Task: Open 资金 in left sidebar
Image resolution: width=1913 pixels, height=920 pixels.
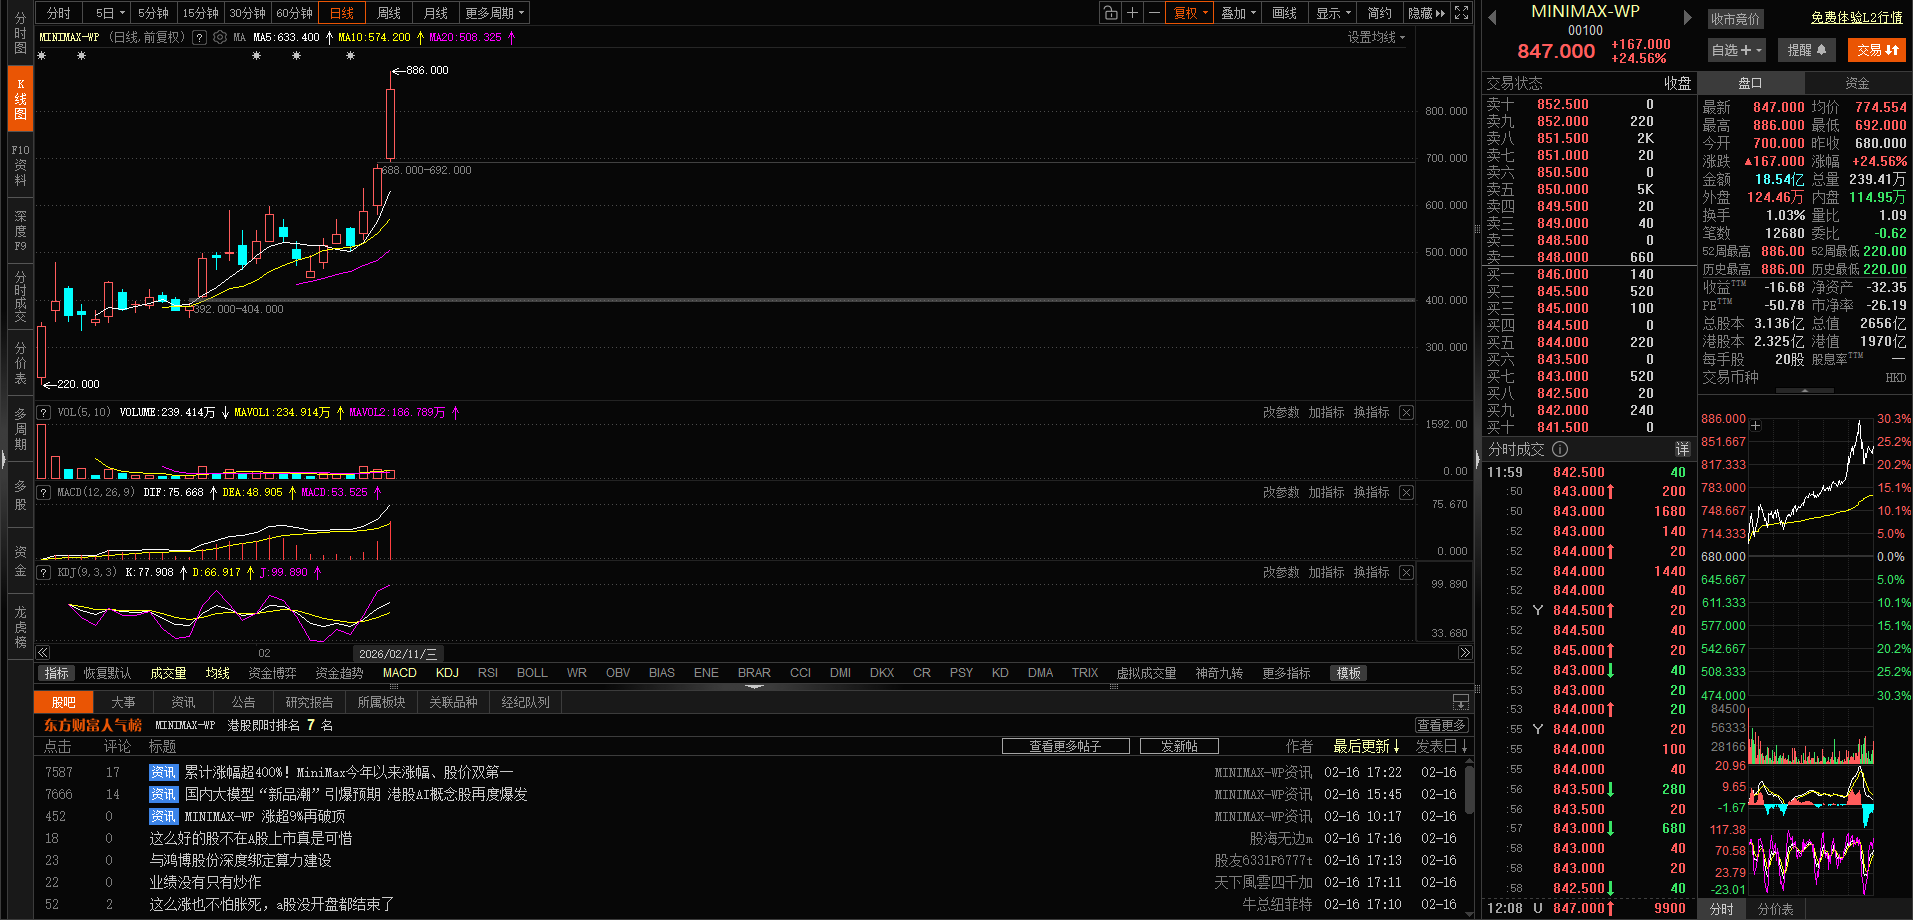Action: tap(20, 561)
